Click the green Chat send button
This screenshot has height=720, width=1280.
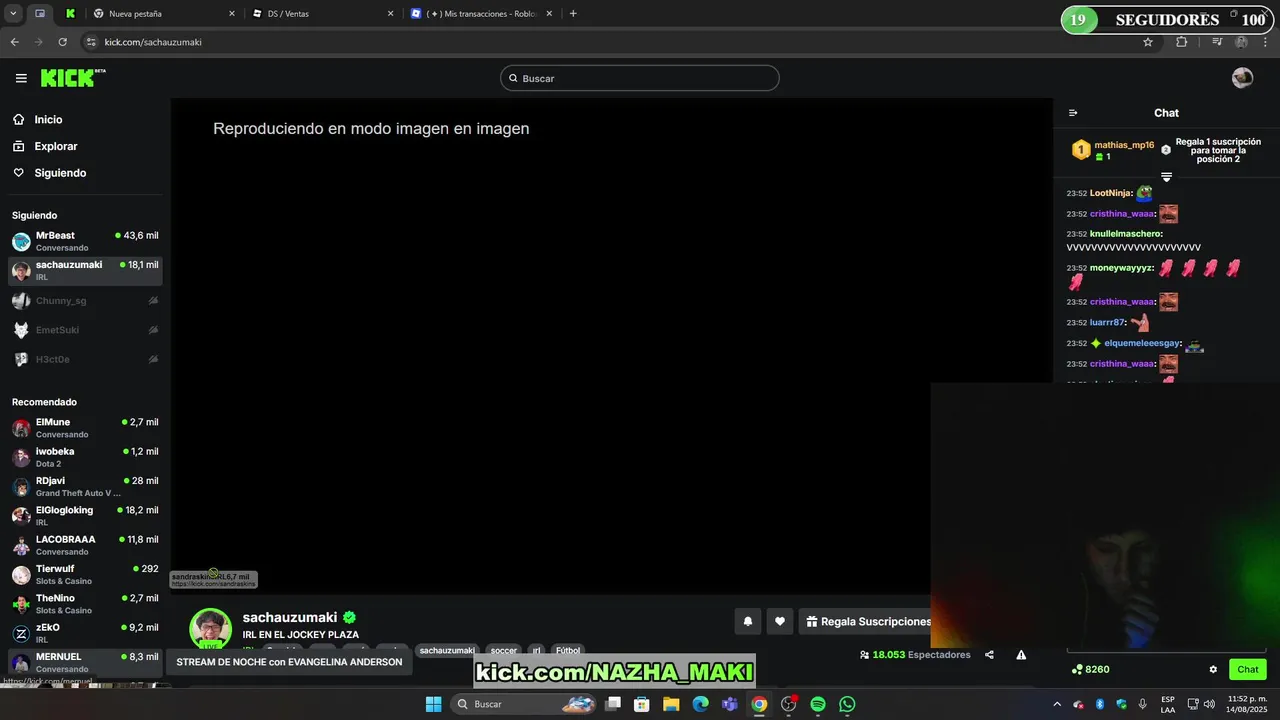pos(1248,669)
